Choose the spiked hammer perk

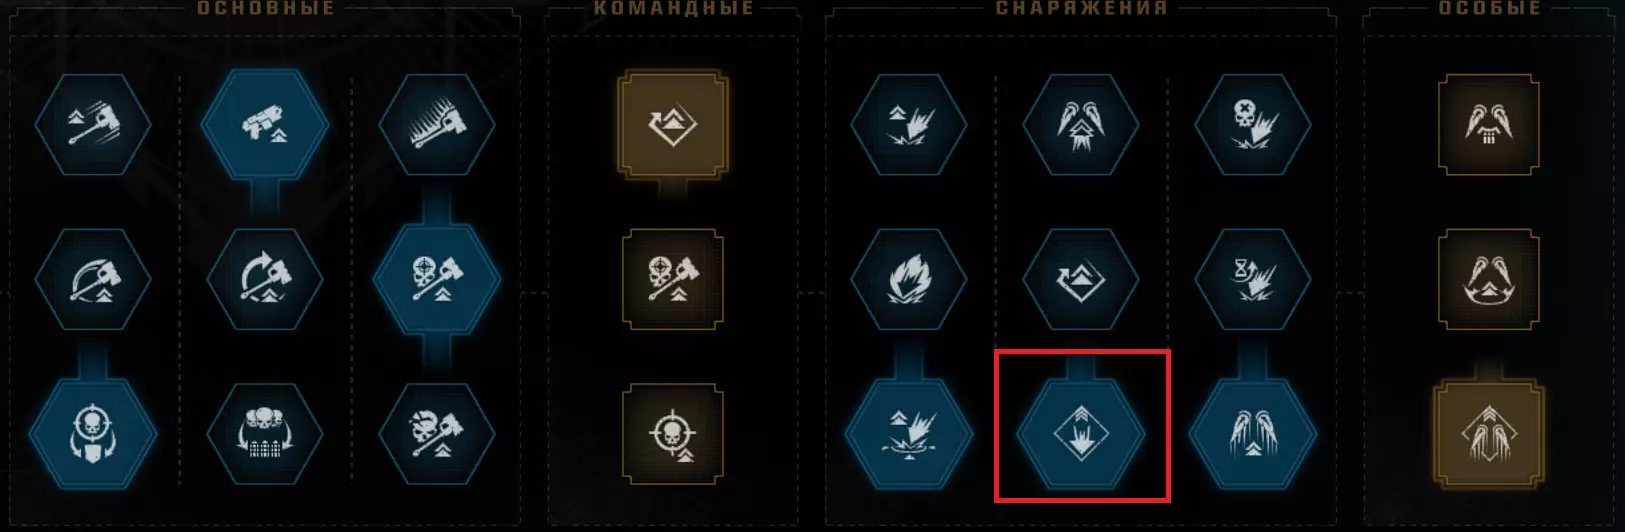click(x=436, y=124)
